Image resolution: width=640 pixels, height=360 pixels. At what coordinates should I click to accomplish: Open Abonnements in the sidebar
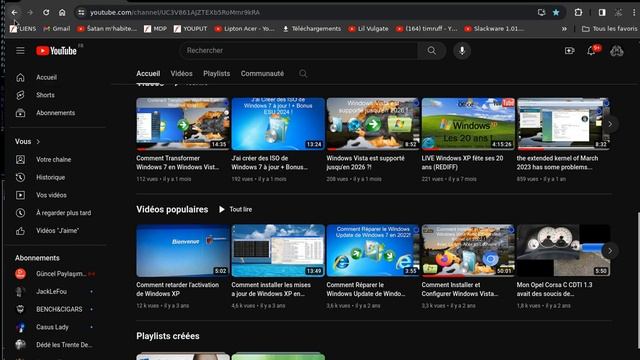click(55, 113)
